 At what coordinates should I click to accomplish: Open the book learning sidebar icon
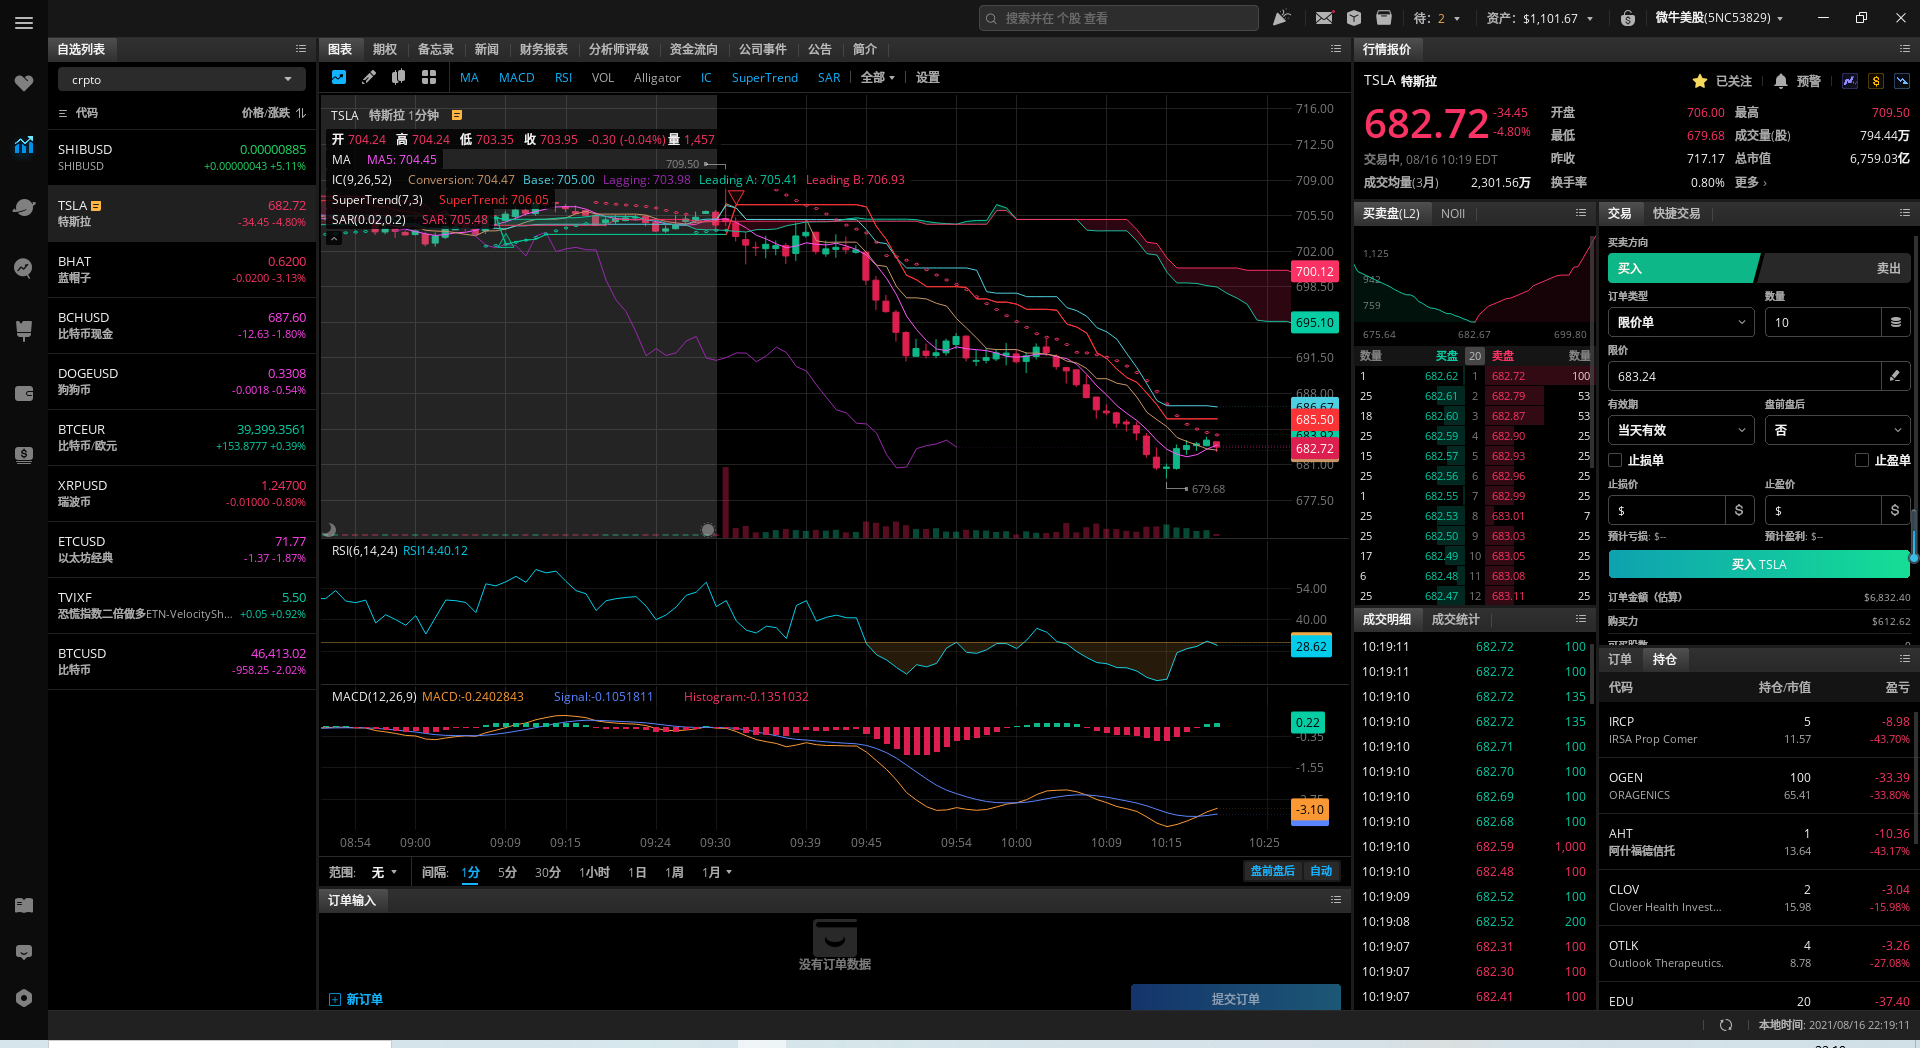pyautogui.click(x=24, y=905)
